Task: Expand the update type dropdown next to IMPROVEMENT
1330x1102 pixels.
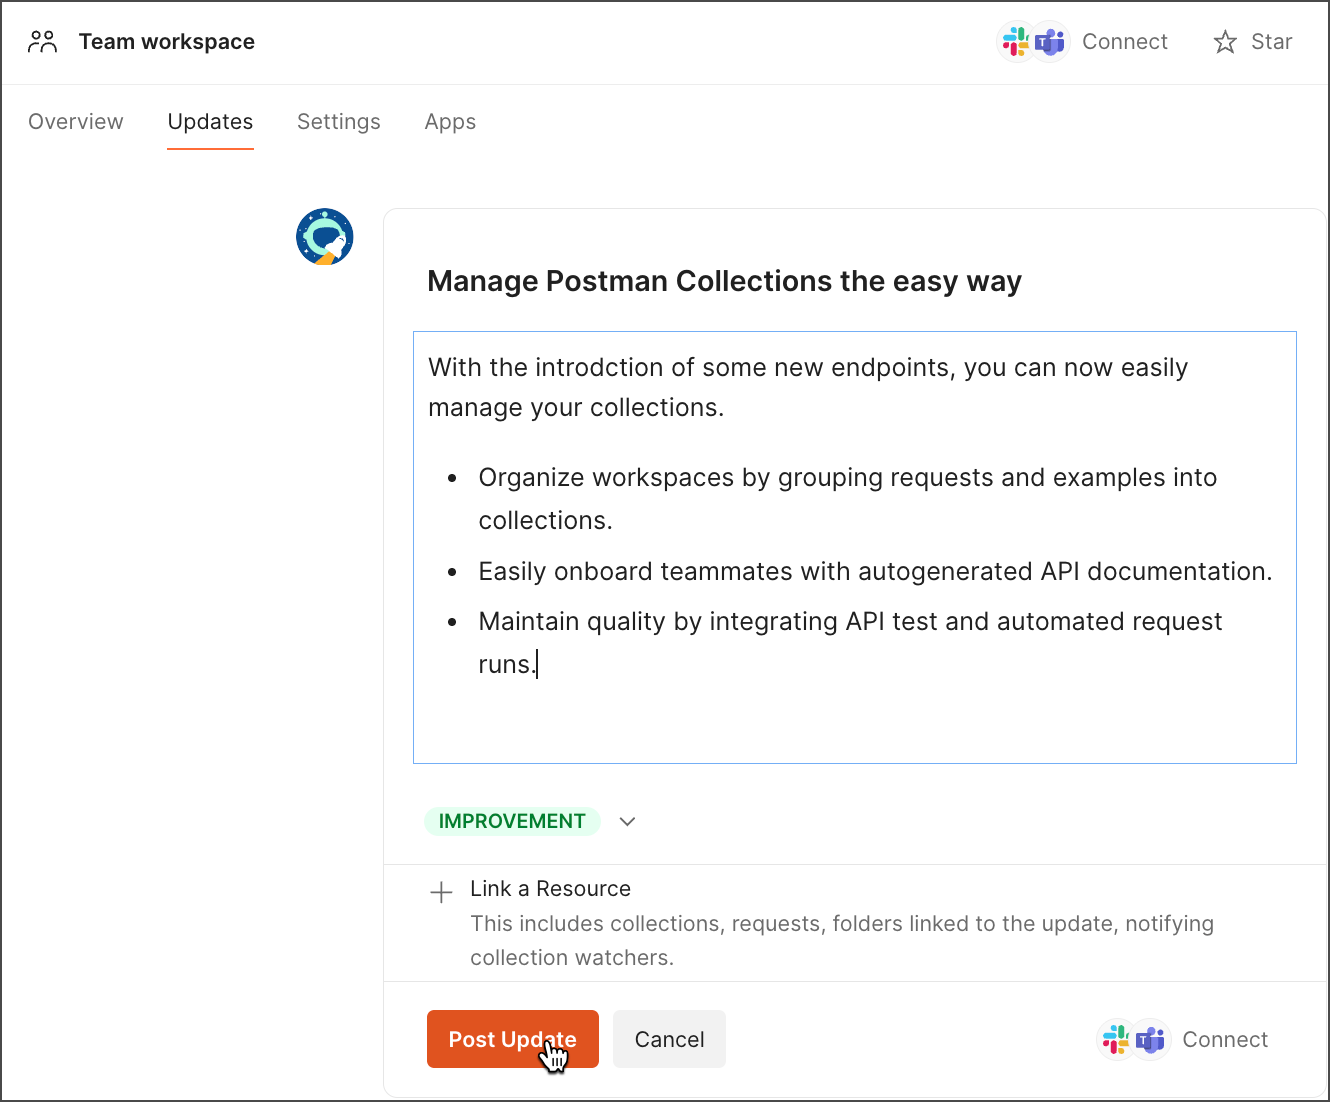Action: tap(627, 821)
